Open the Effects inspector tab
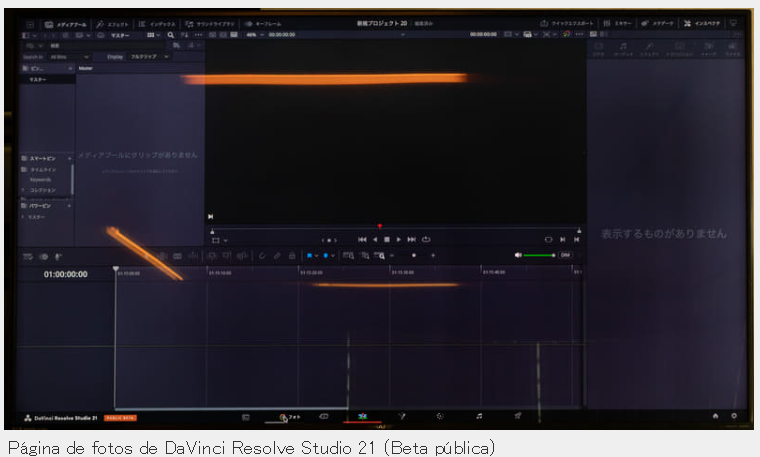 [x=649, y=49]
